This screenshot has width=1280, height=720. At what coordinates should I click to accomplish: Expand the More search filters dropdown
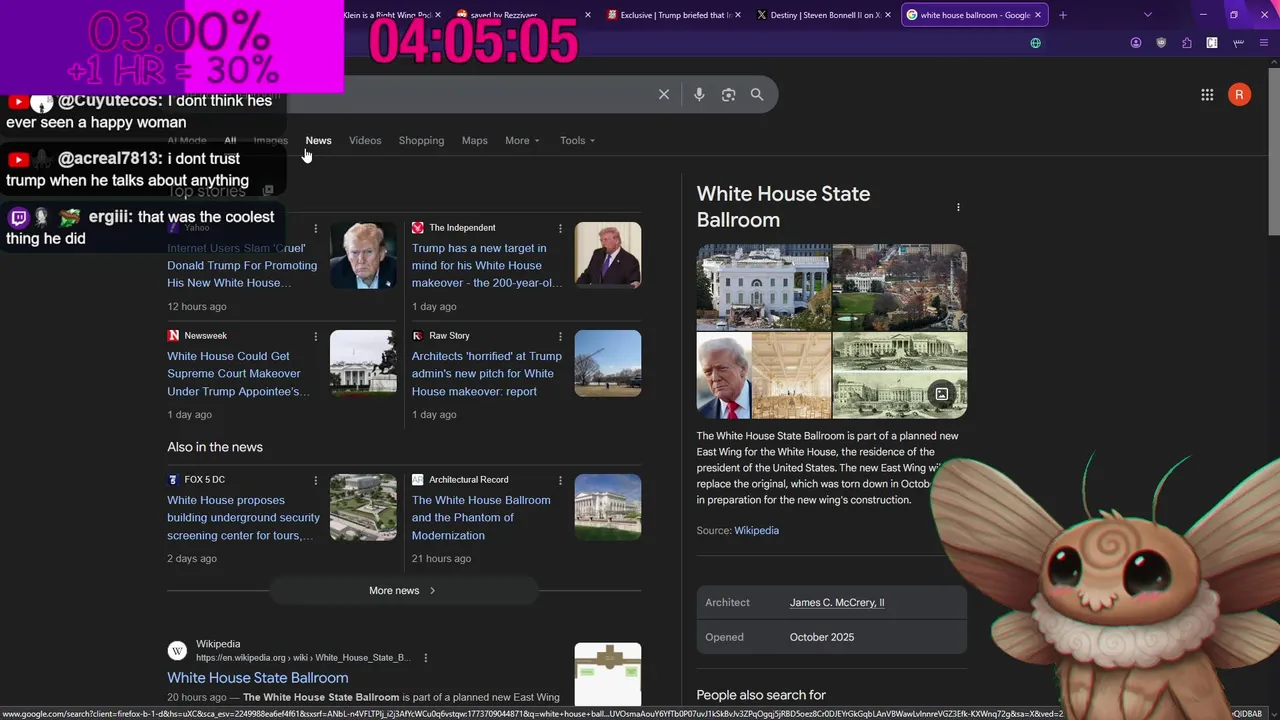coord(522,141)
